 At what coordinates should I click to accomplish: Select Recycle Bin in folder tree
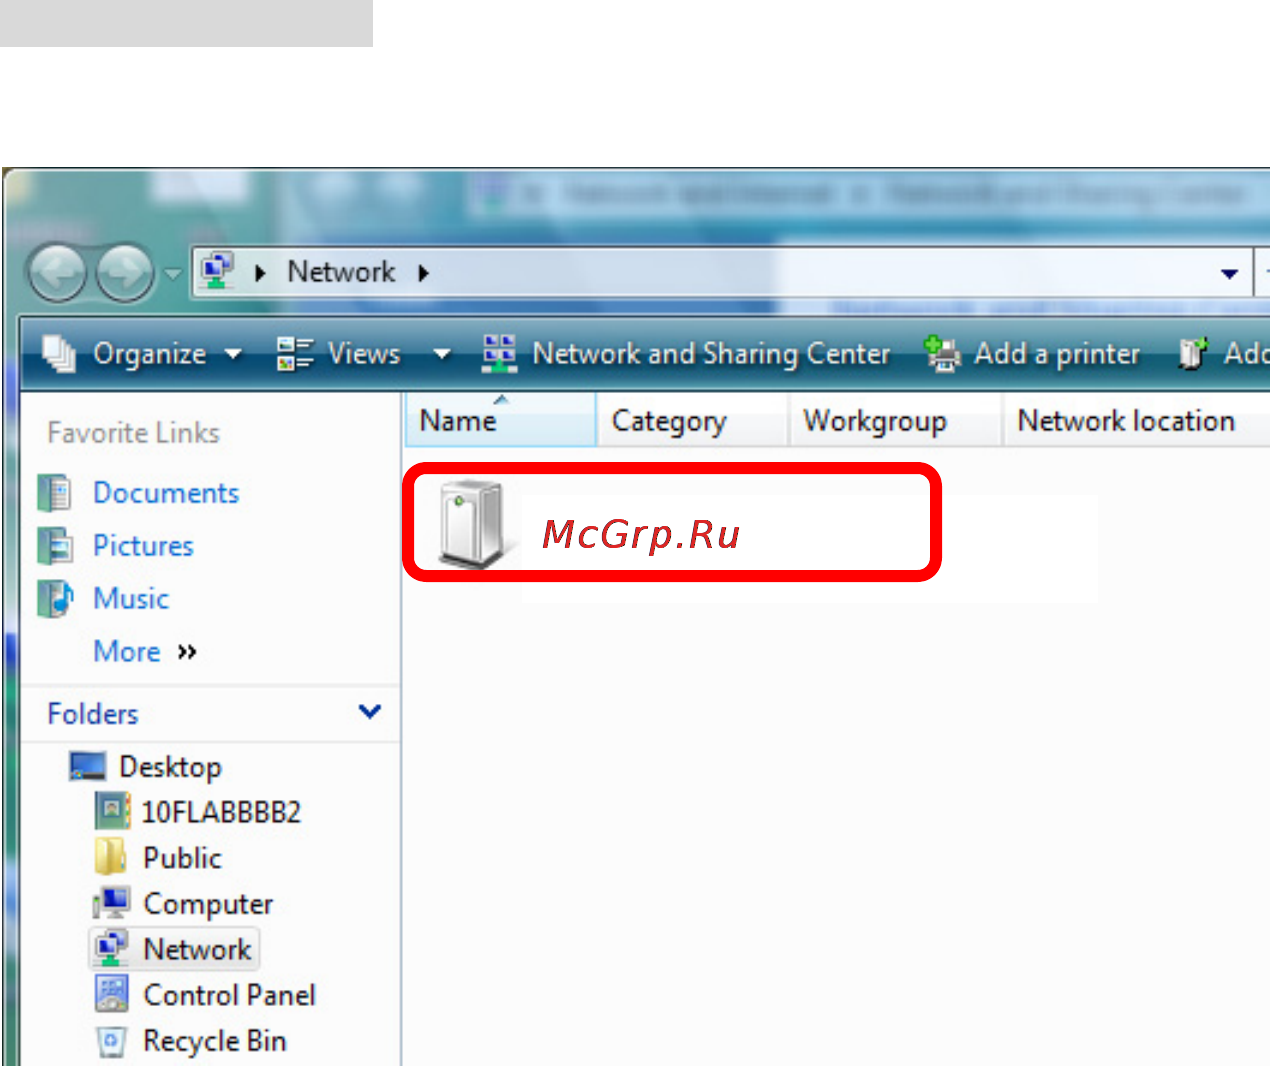(215, 1041)
